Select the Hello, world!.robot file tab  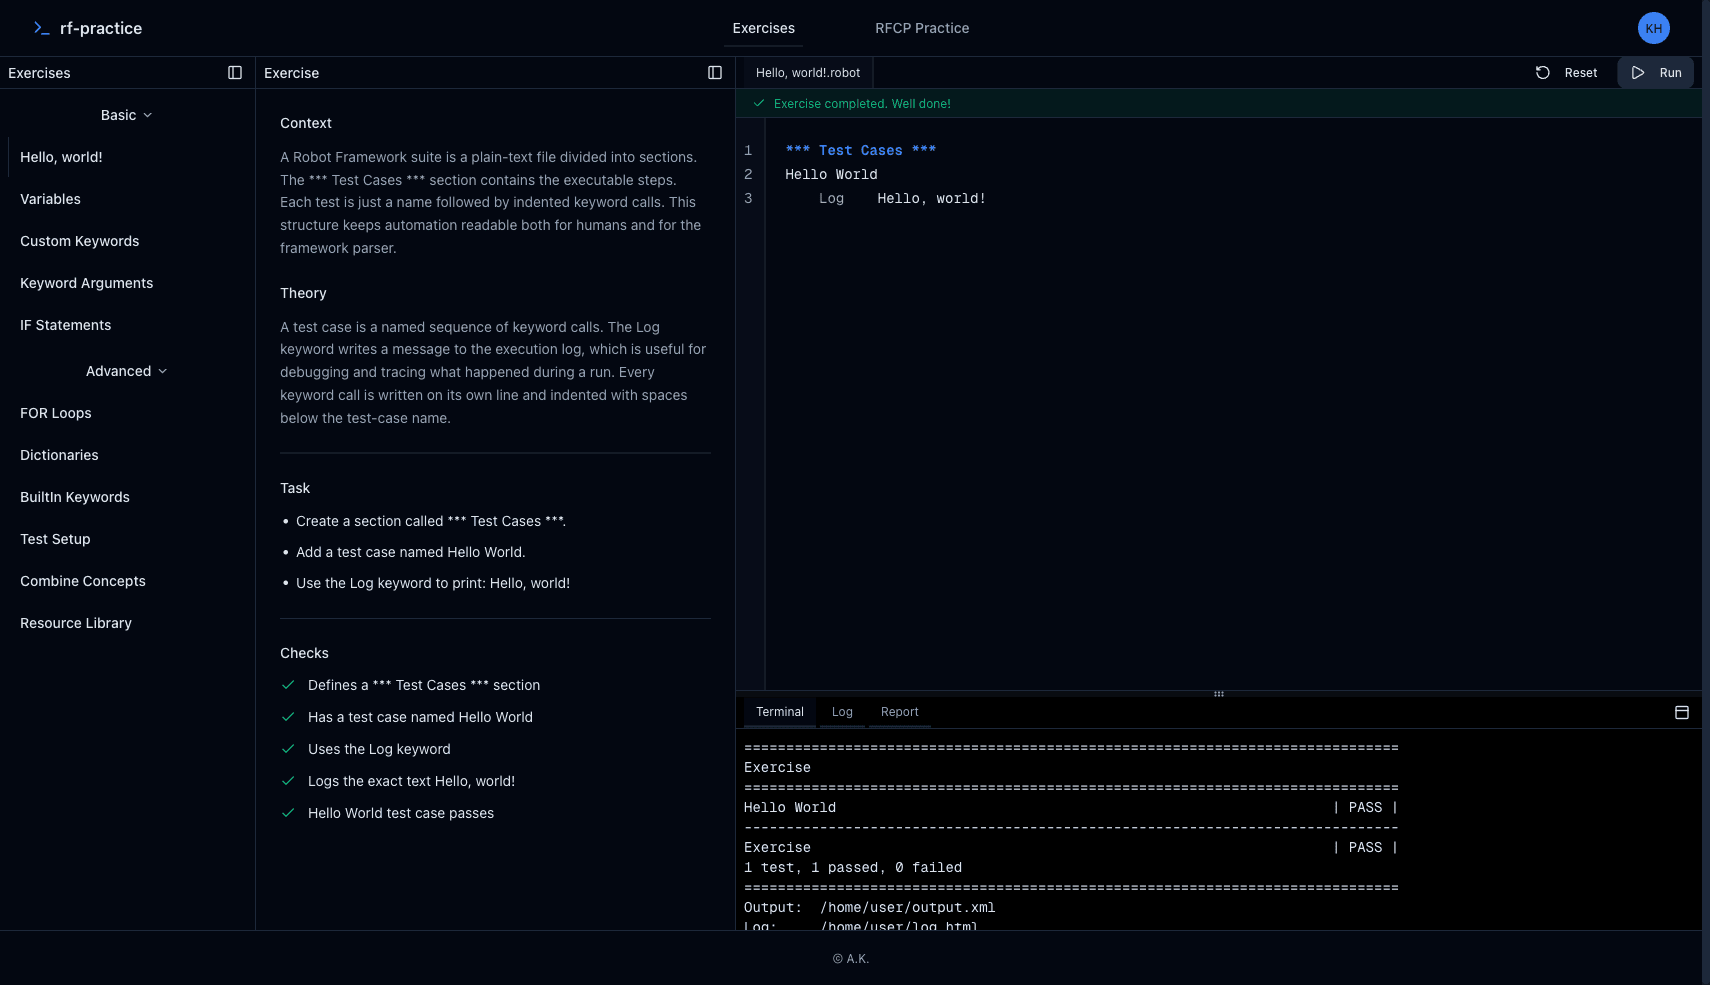[x=808, y=73]
